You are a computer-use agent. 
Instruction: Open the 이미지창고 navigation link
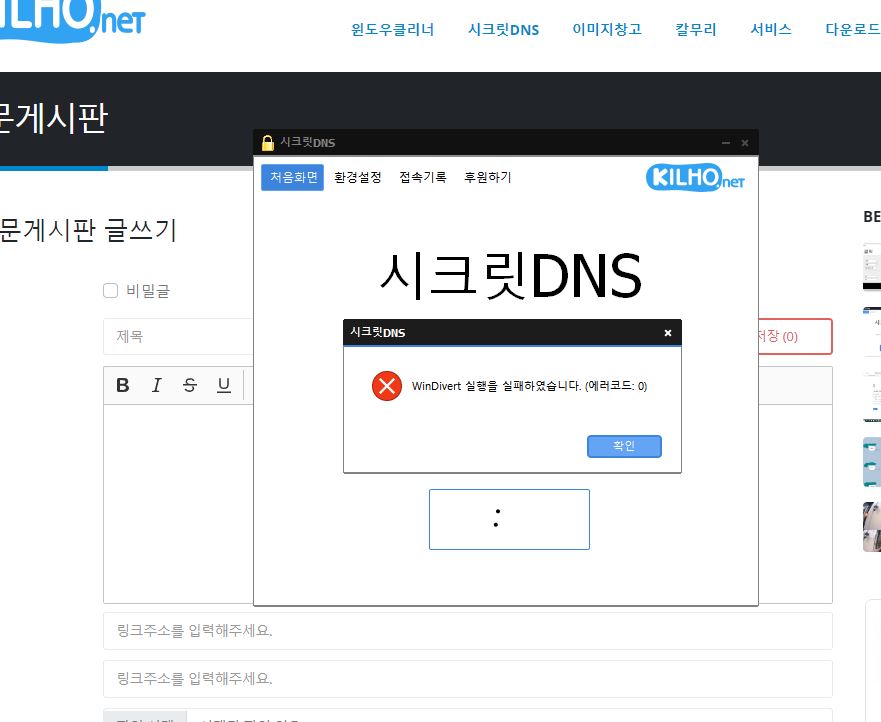coord(606,30)
